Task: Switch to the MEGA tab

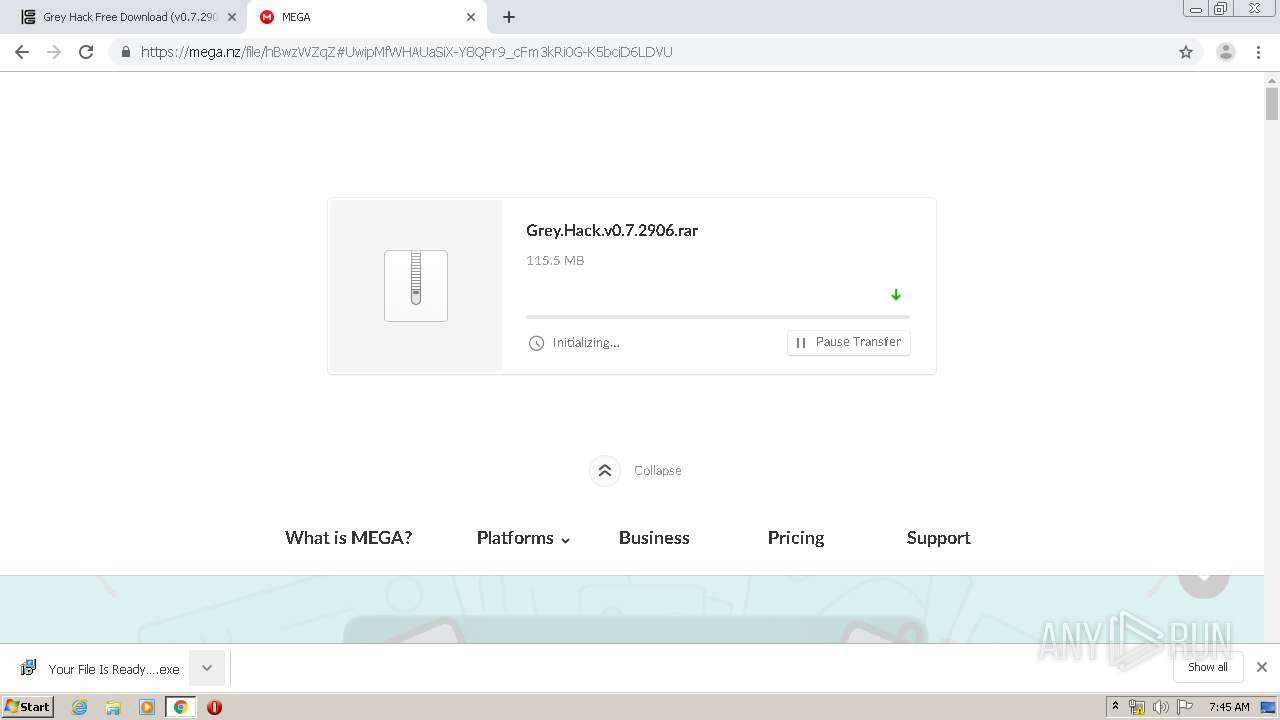Action: [x=367, y=17]
